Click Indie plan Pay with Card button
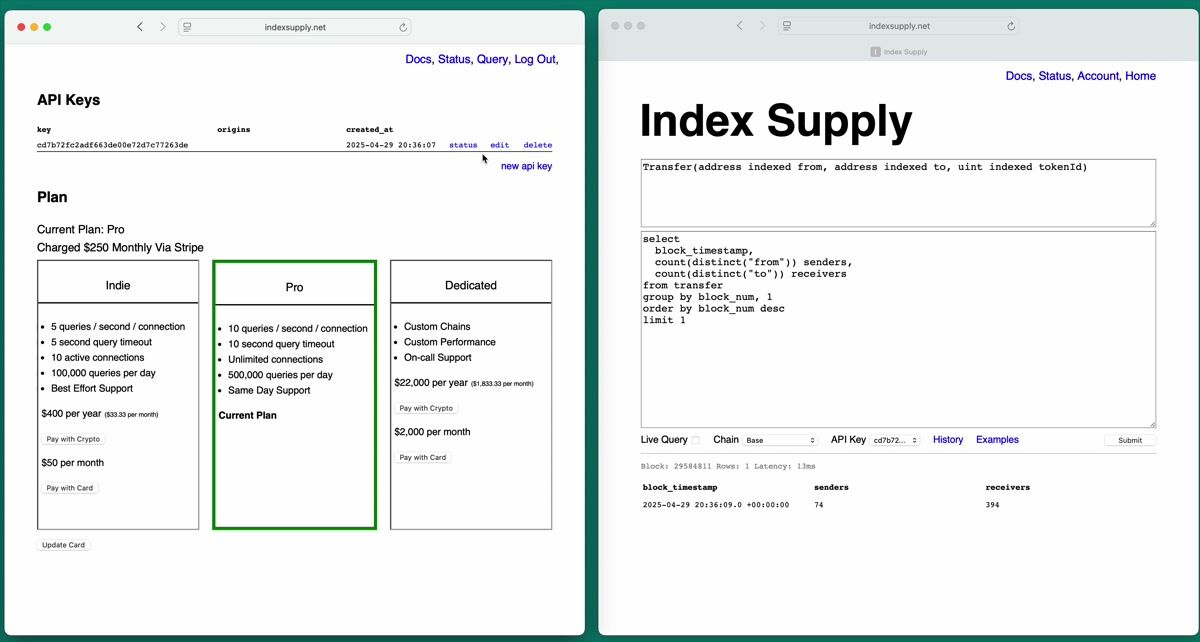Viewport: 1200px width, 642px height. (x=70, y=488)
